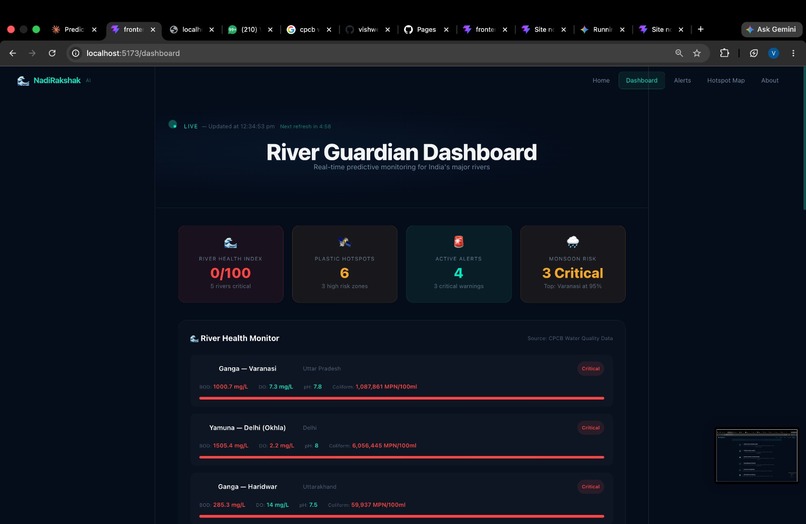
Task: Open the Chrome three-dot menu
Action: pos(793,53)
